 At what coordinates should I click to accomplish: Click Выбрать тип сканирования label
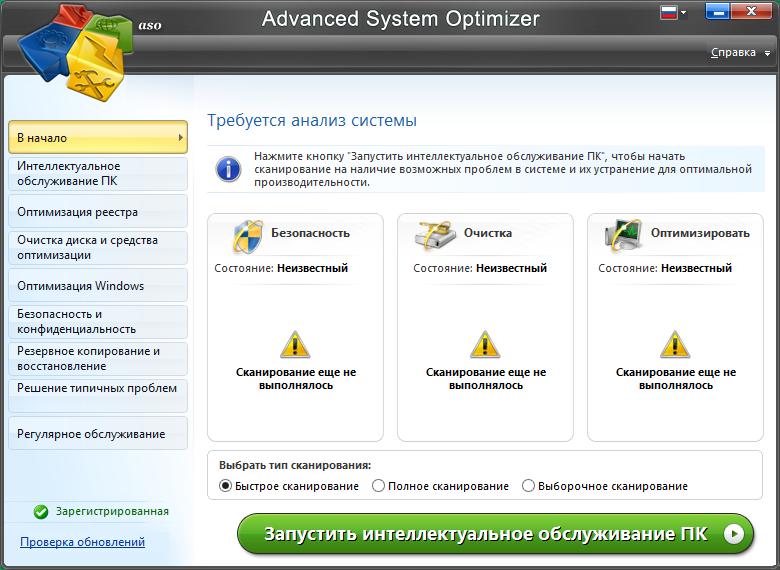click(295, 466)
